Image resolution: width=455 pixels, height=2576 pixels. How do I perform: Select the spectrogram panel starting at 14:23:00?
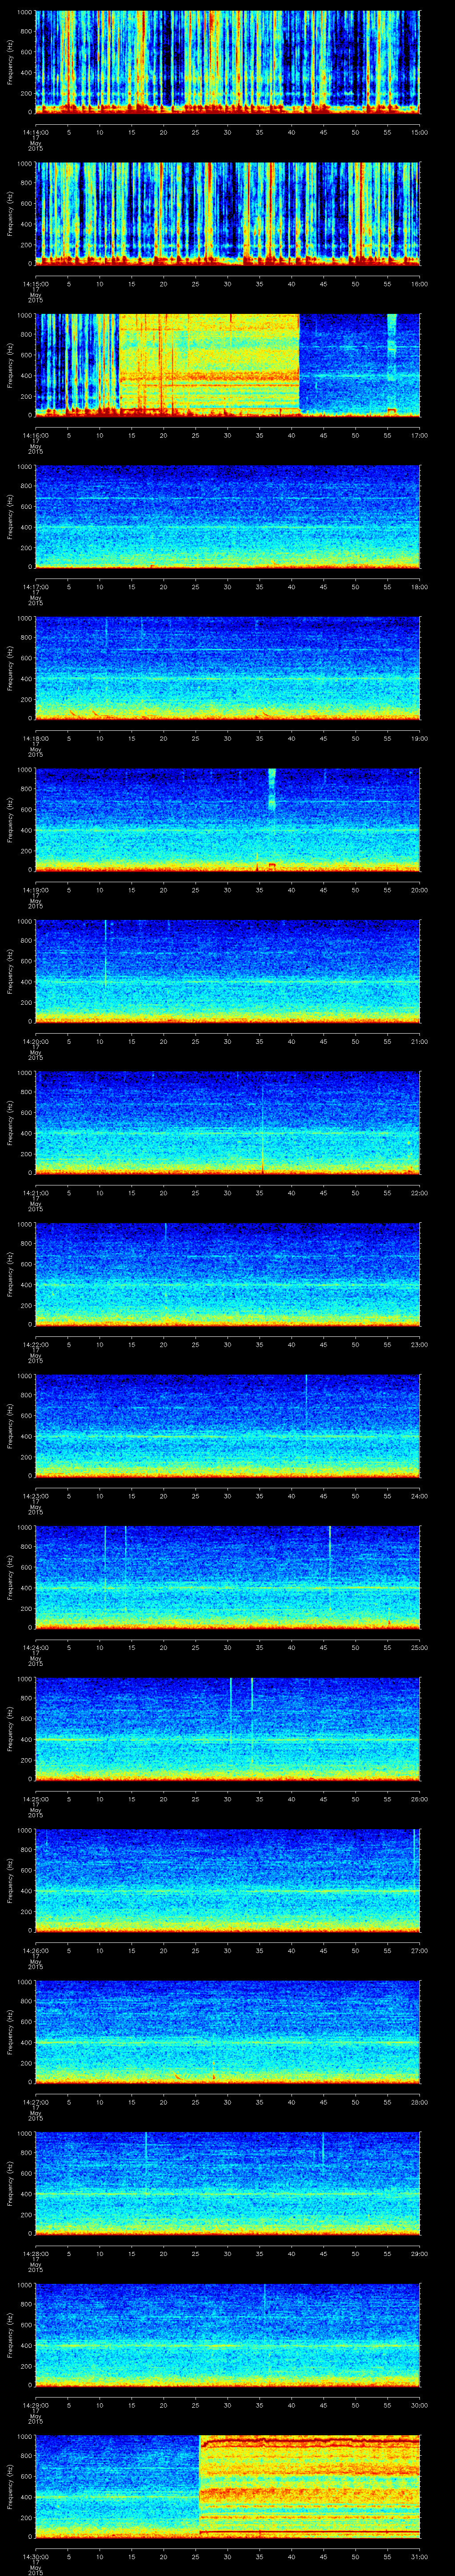pos(227,1426)
